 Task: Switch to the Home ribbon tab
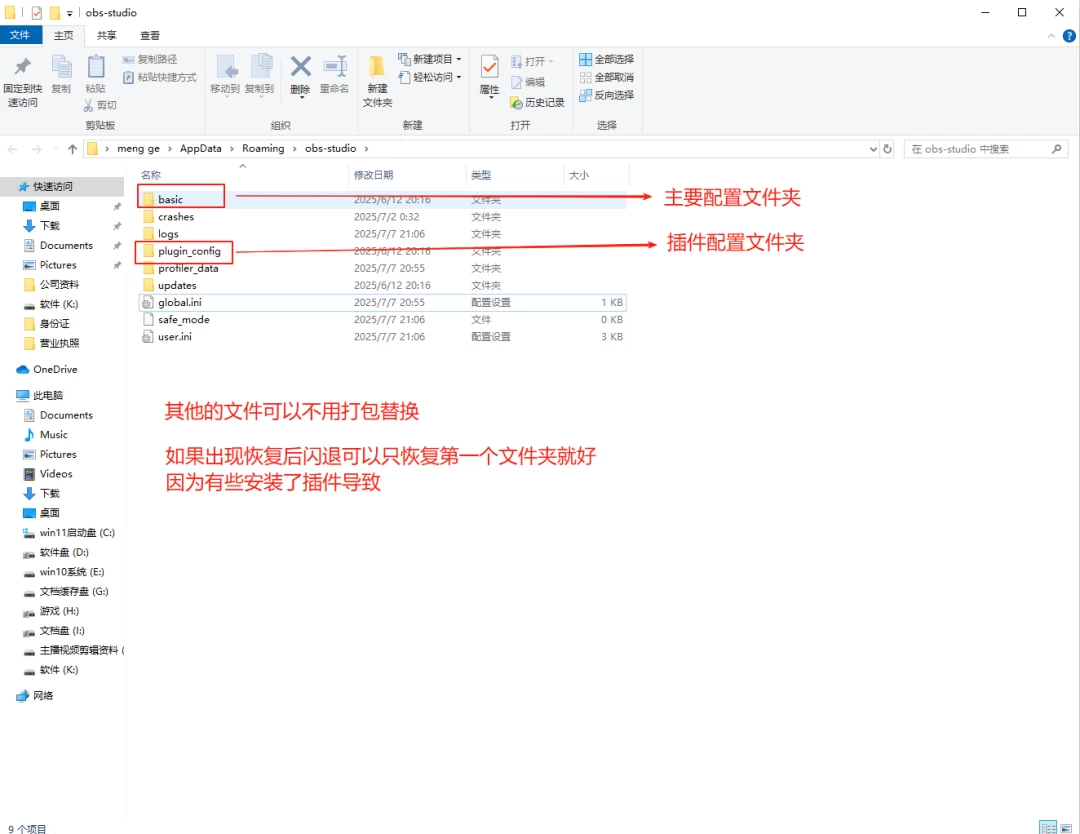[x=64, y=35]
